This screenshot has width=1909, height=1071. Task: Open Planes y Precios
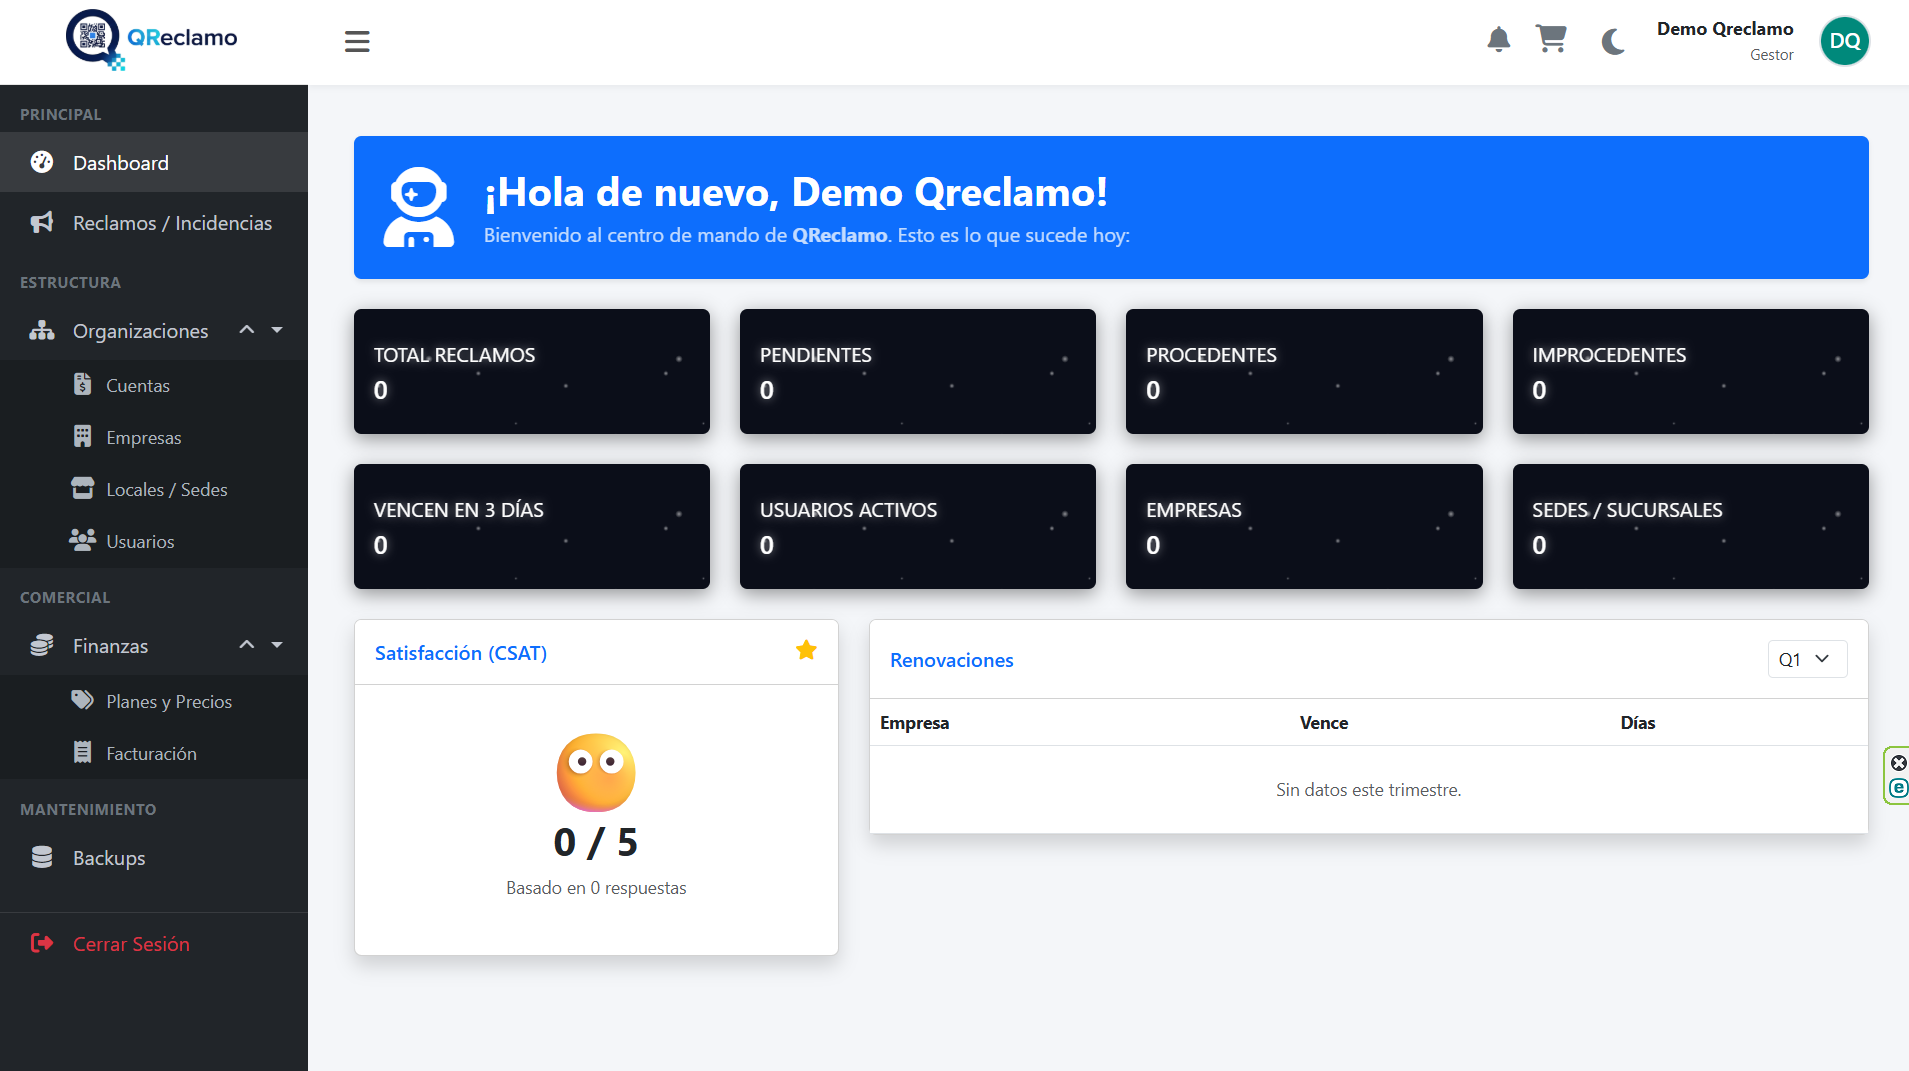tap(168, 701)
